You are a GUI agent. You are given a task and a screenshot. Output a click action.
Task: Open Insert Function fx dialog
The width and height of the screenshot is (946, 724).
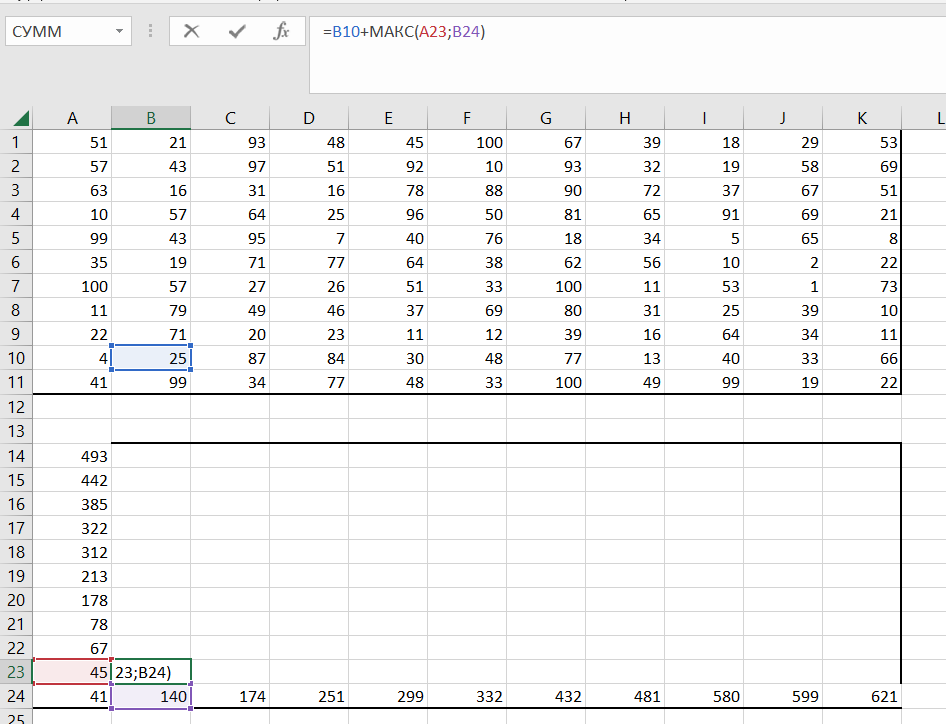281,32
